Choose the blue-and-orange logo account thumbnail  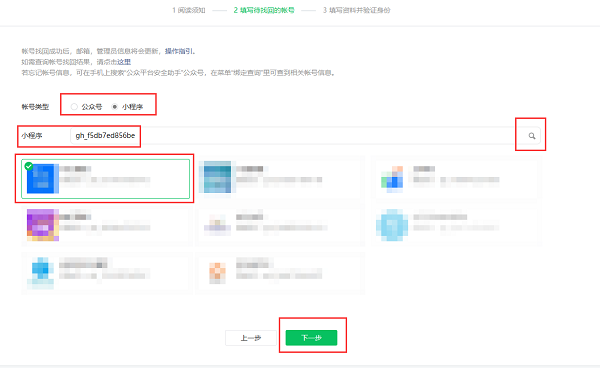tap(392, 179)
